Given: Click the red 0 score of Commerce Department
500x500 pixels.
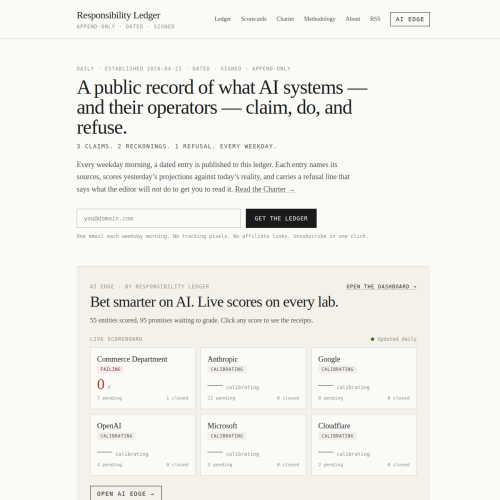Looking at the screenshot, I should click(x=101, y=384).
